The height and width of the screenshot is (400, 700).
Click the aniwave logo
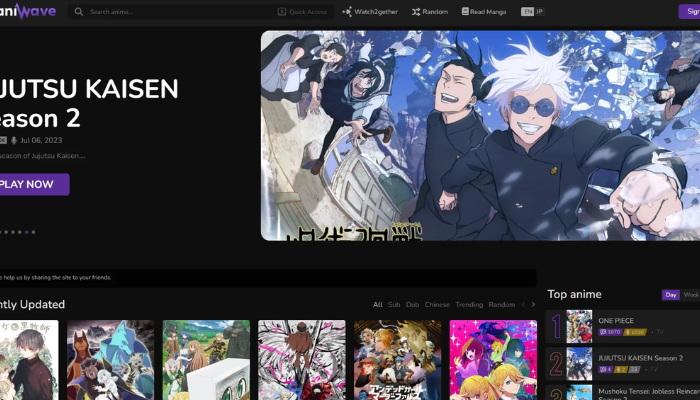[28, 11]
